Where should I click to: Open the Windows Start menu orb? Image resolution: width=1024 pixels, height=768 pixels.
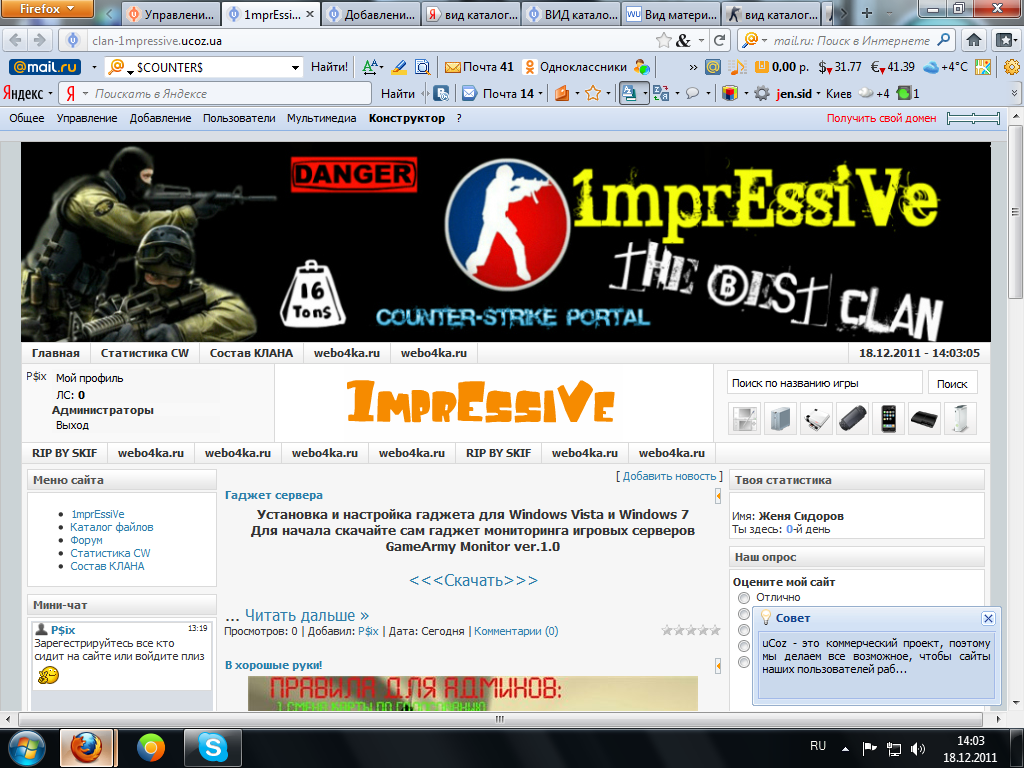26,748
